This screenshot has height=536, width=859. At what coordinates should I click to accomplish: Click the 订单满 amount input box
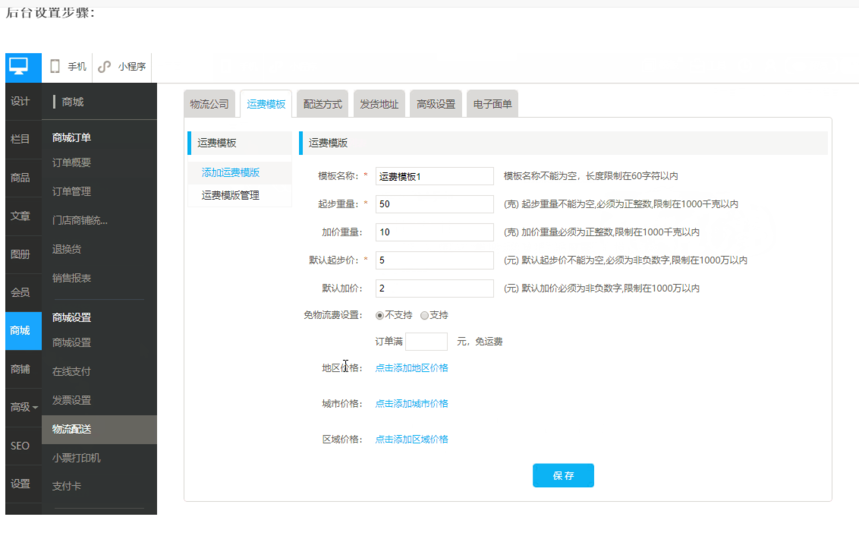point(426,342)
